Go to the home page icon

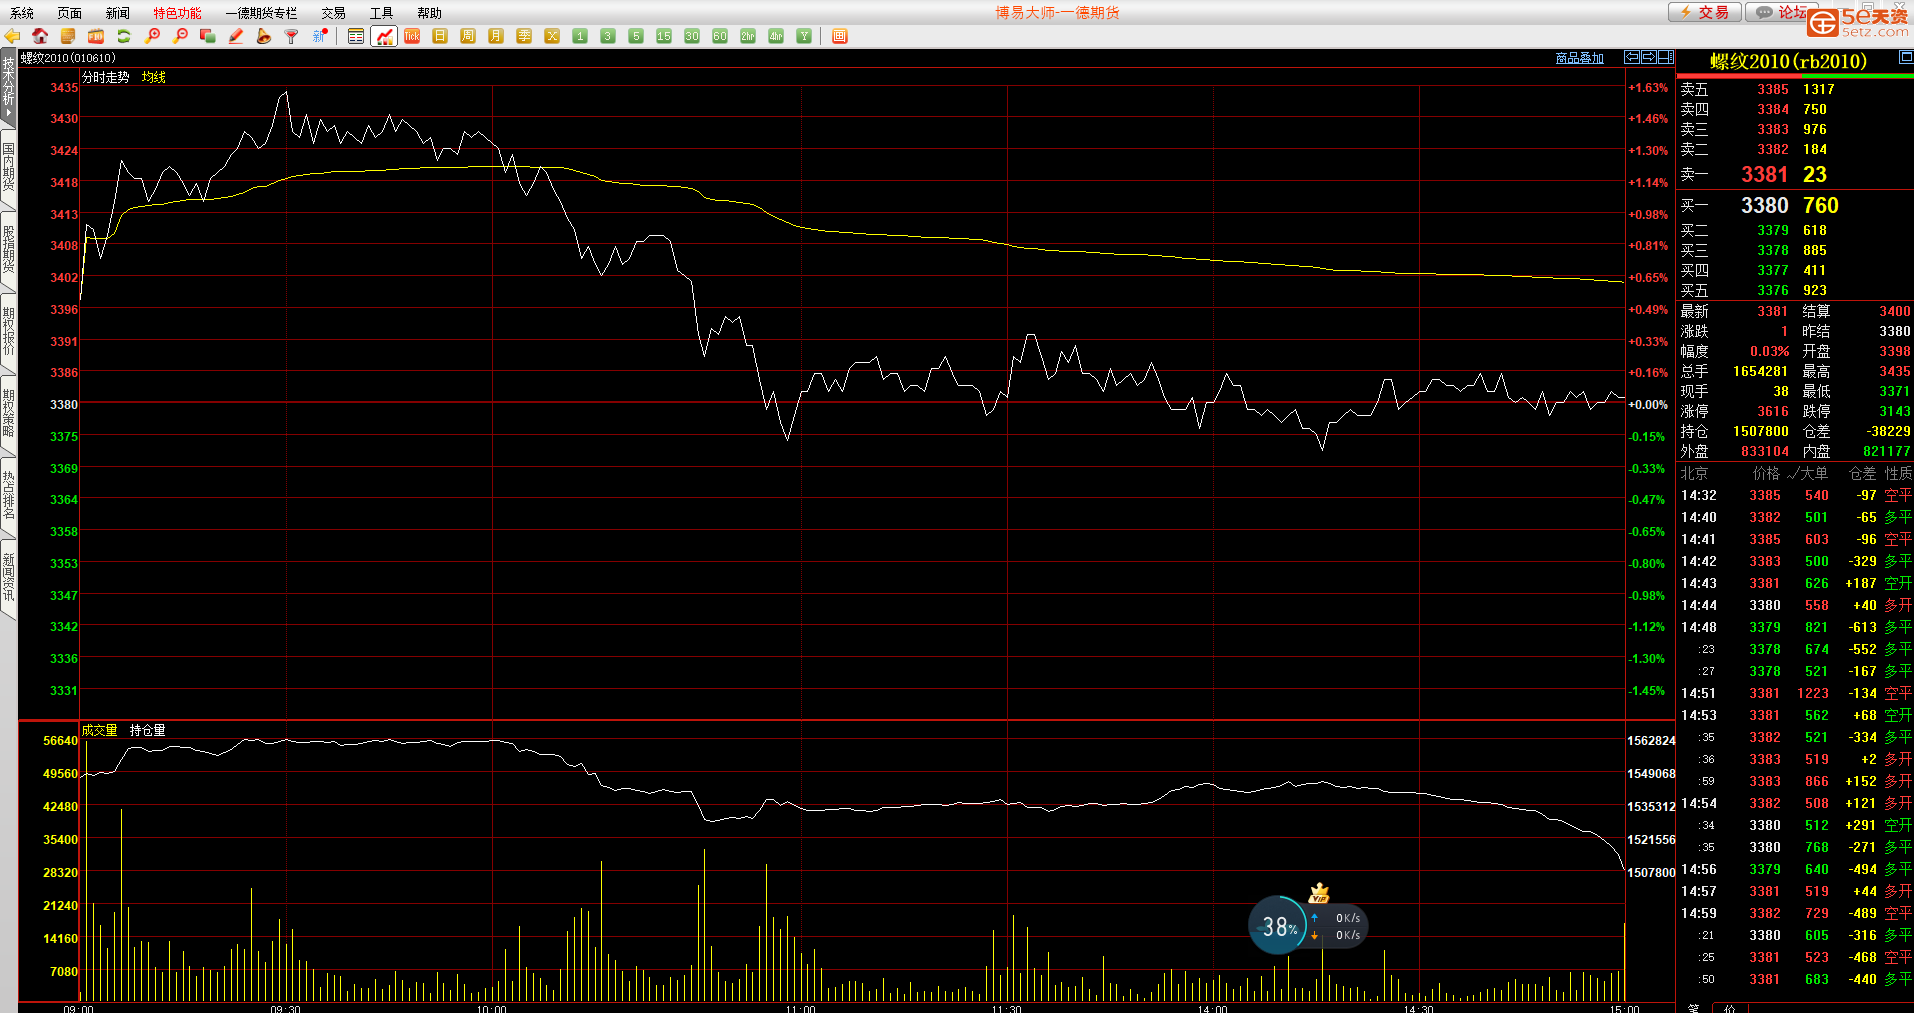coord(40,36)
